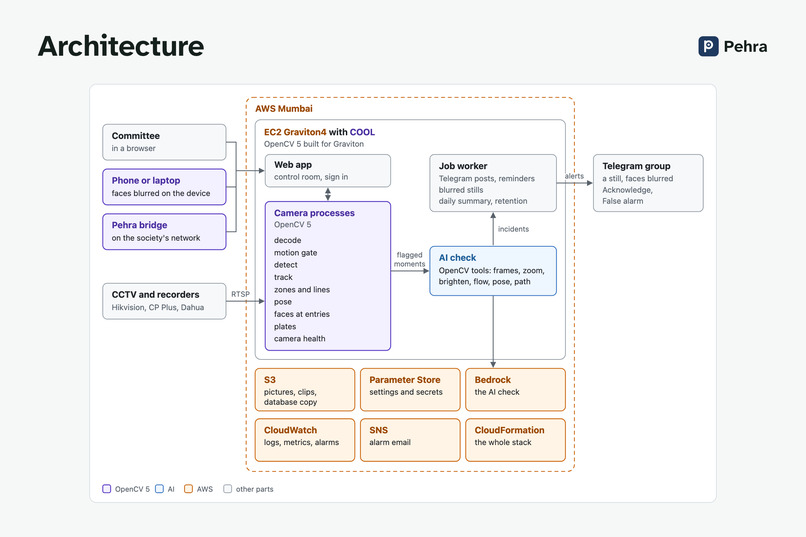Select the Job worker box
This screenshot has width=806, height=537.
click(x=493, y=183)
